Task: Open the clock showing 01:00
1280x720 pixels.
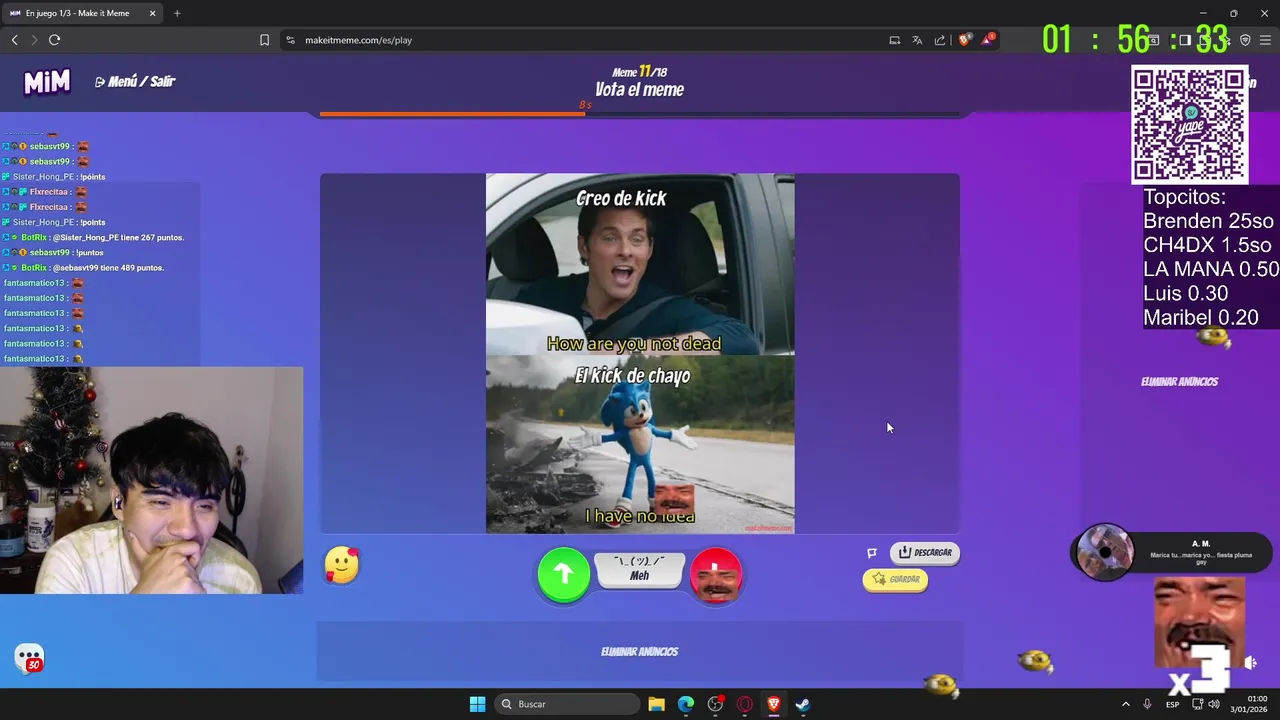Action: click(x=1250, y=704)
